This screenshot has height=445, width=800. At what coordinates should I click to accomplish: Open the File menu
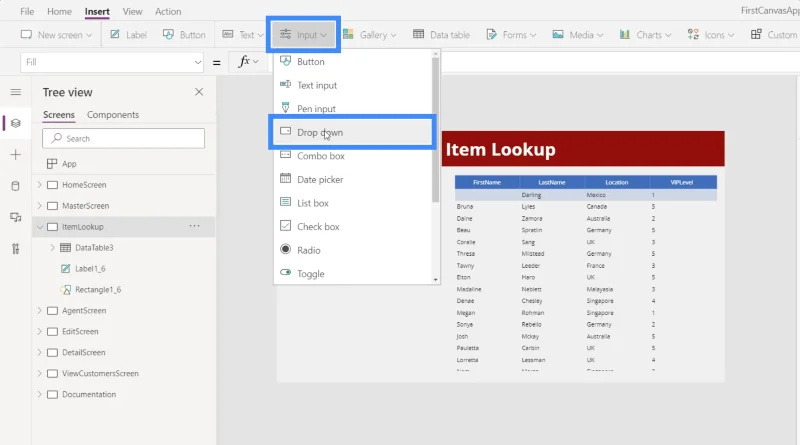click(x=27, y=11)
